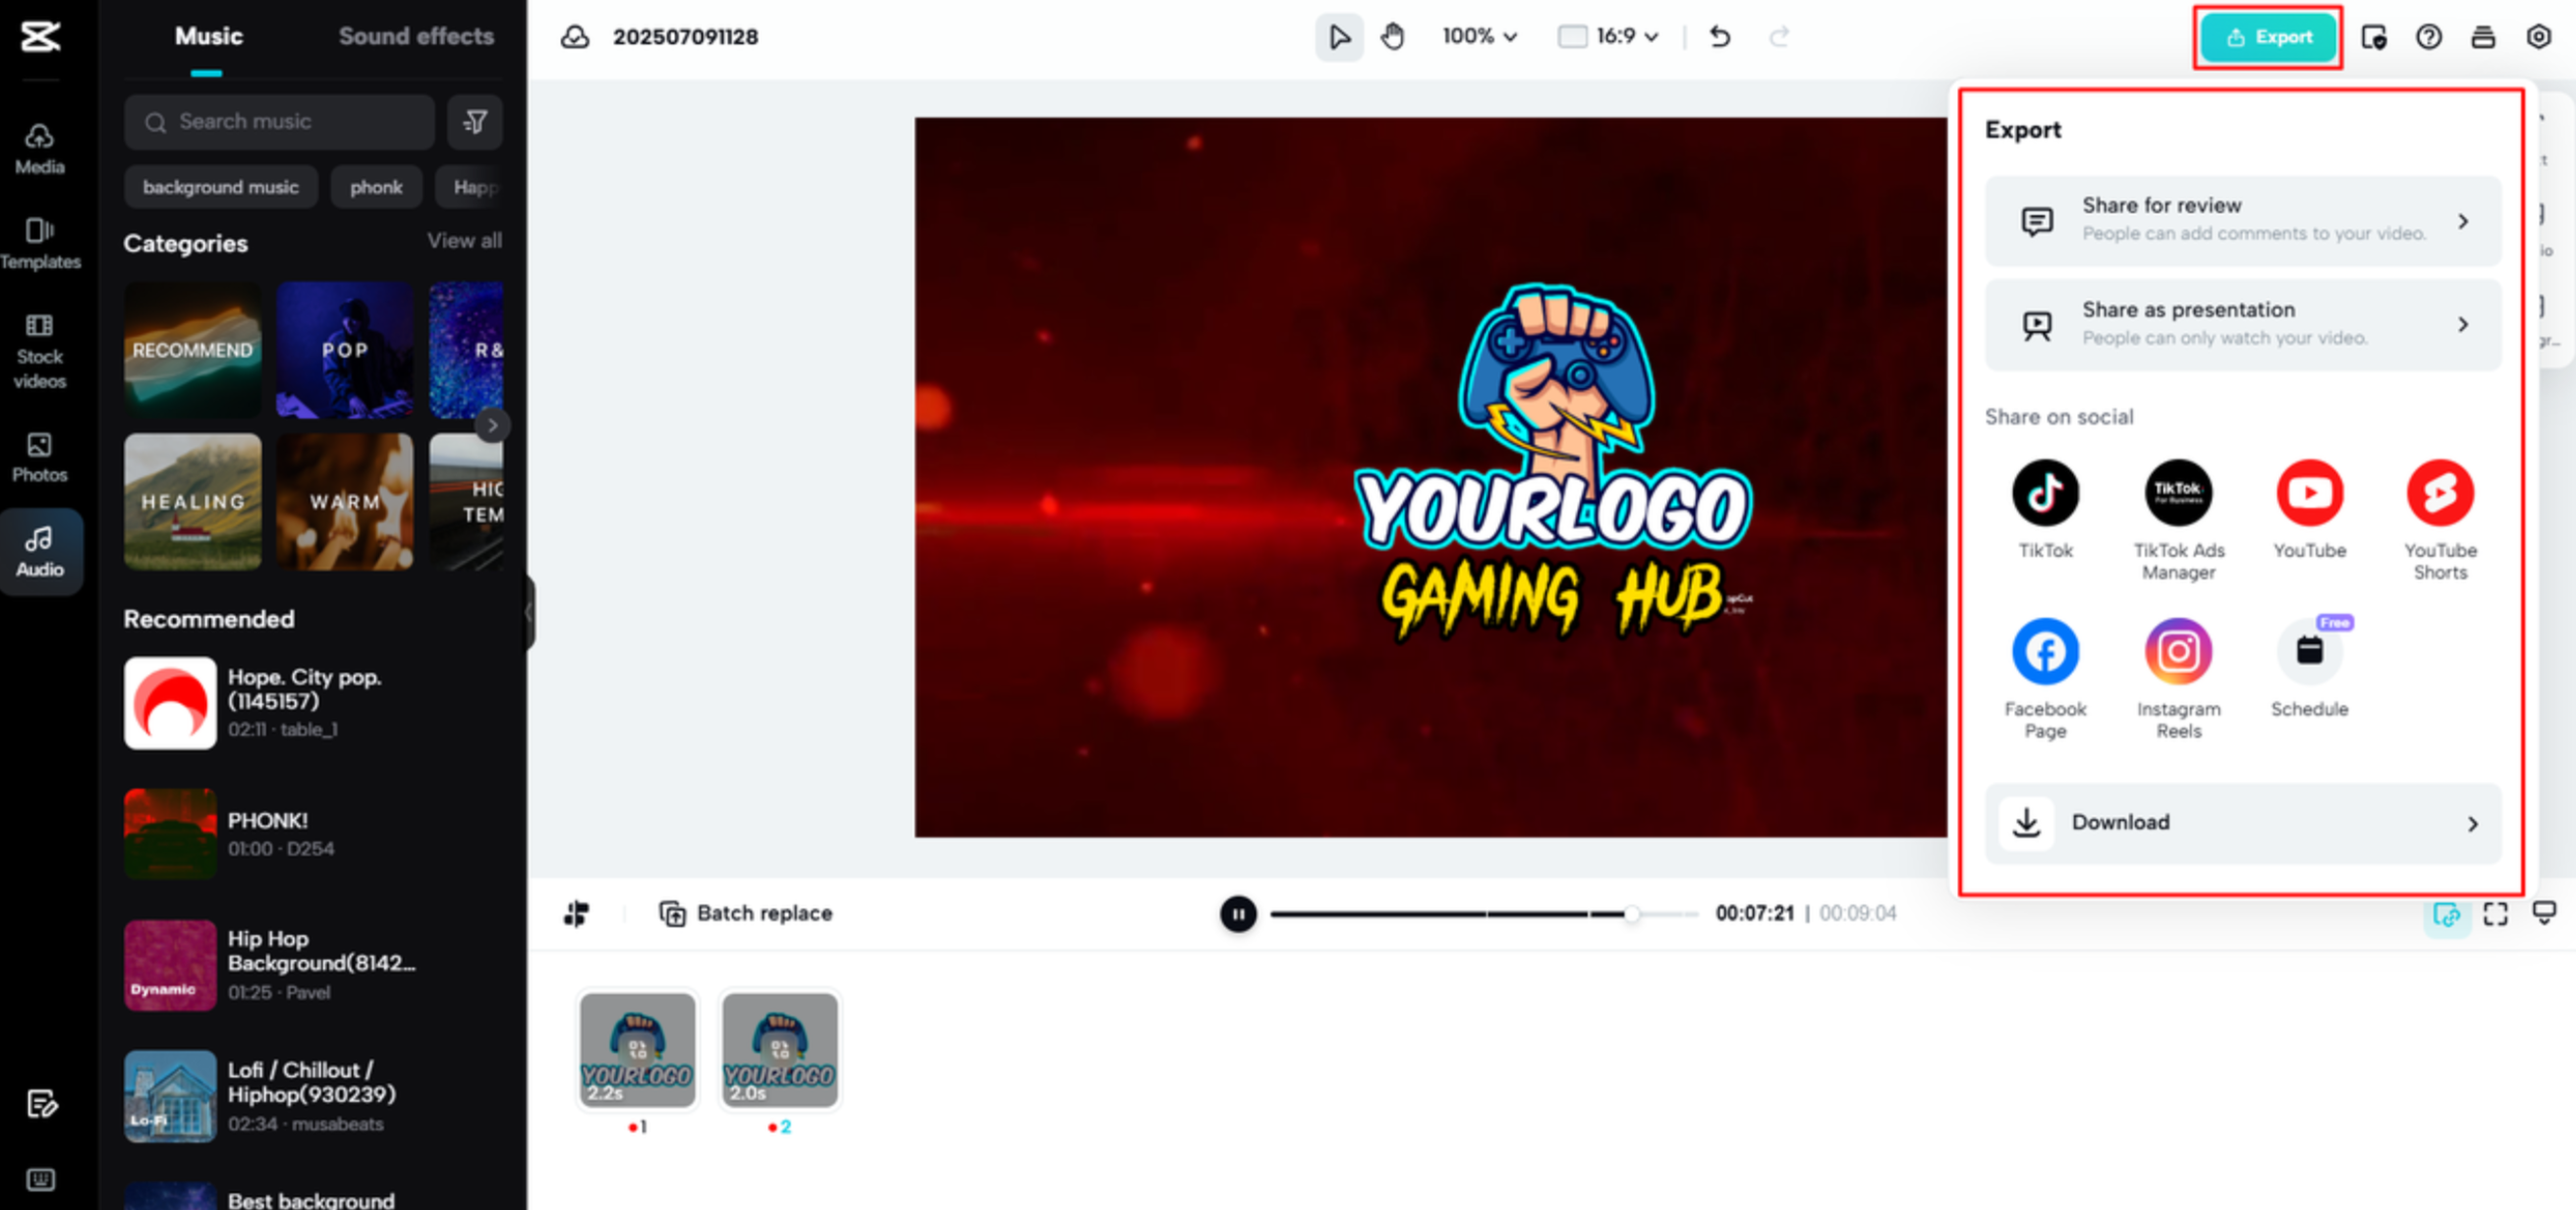Open the Media panel in sidebar
This screenshot has height=1210, width=2576.
click(40, 148)
